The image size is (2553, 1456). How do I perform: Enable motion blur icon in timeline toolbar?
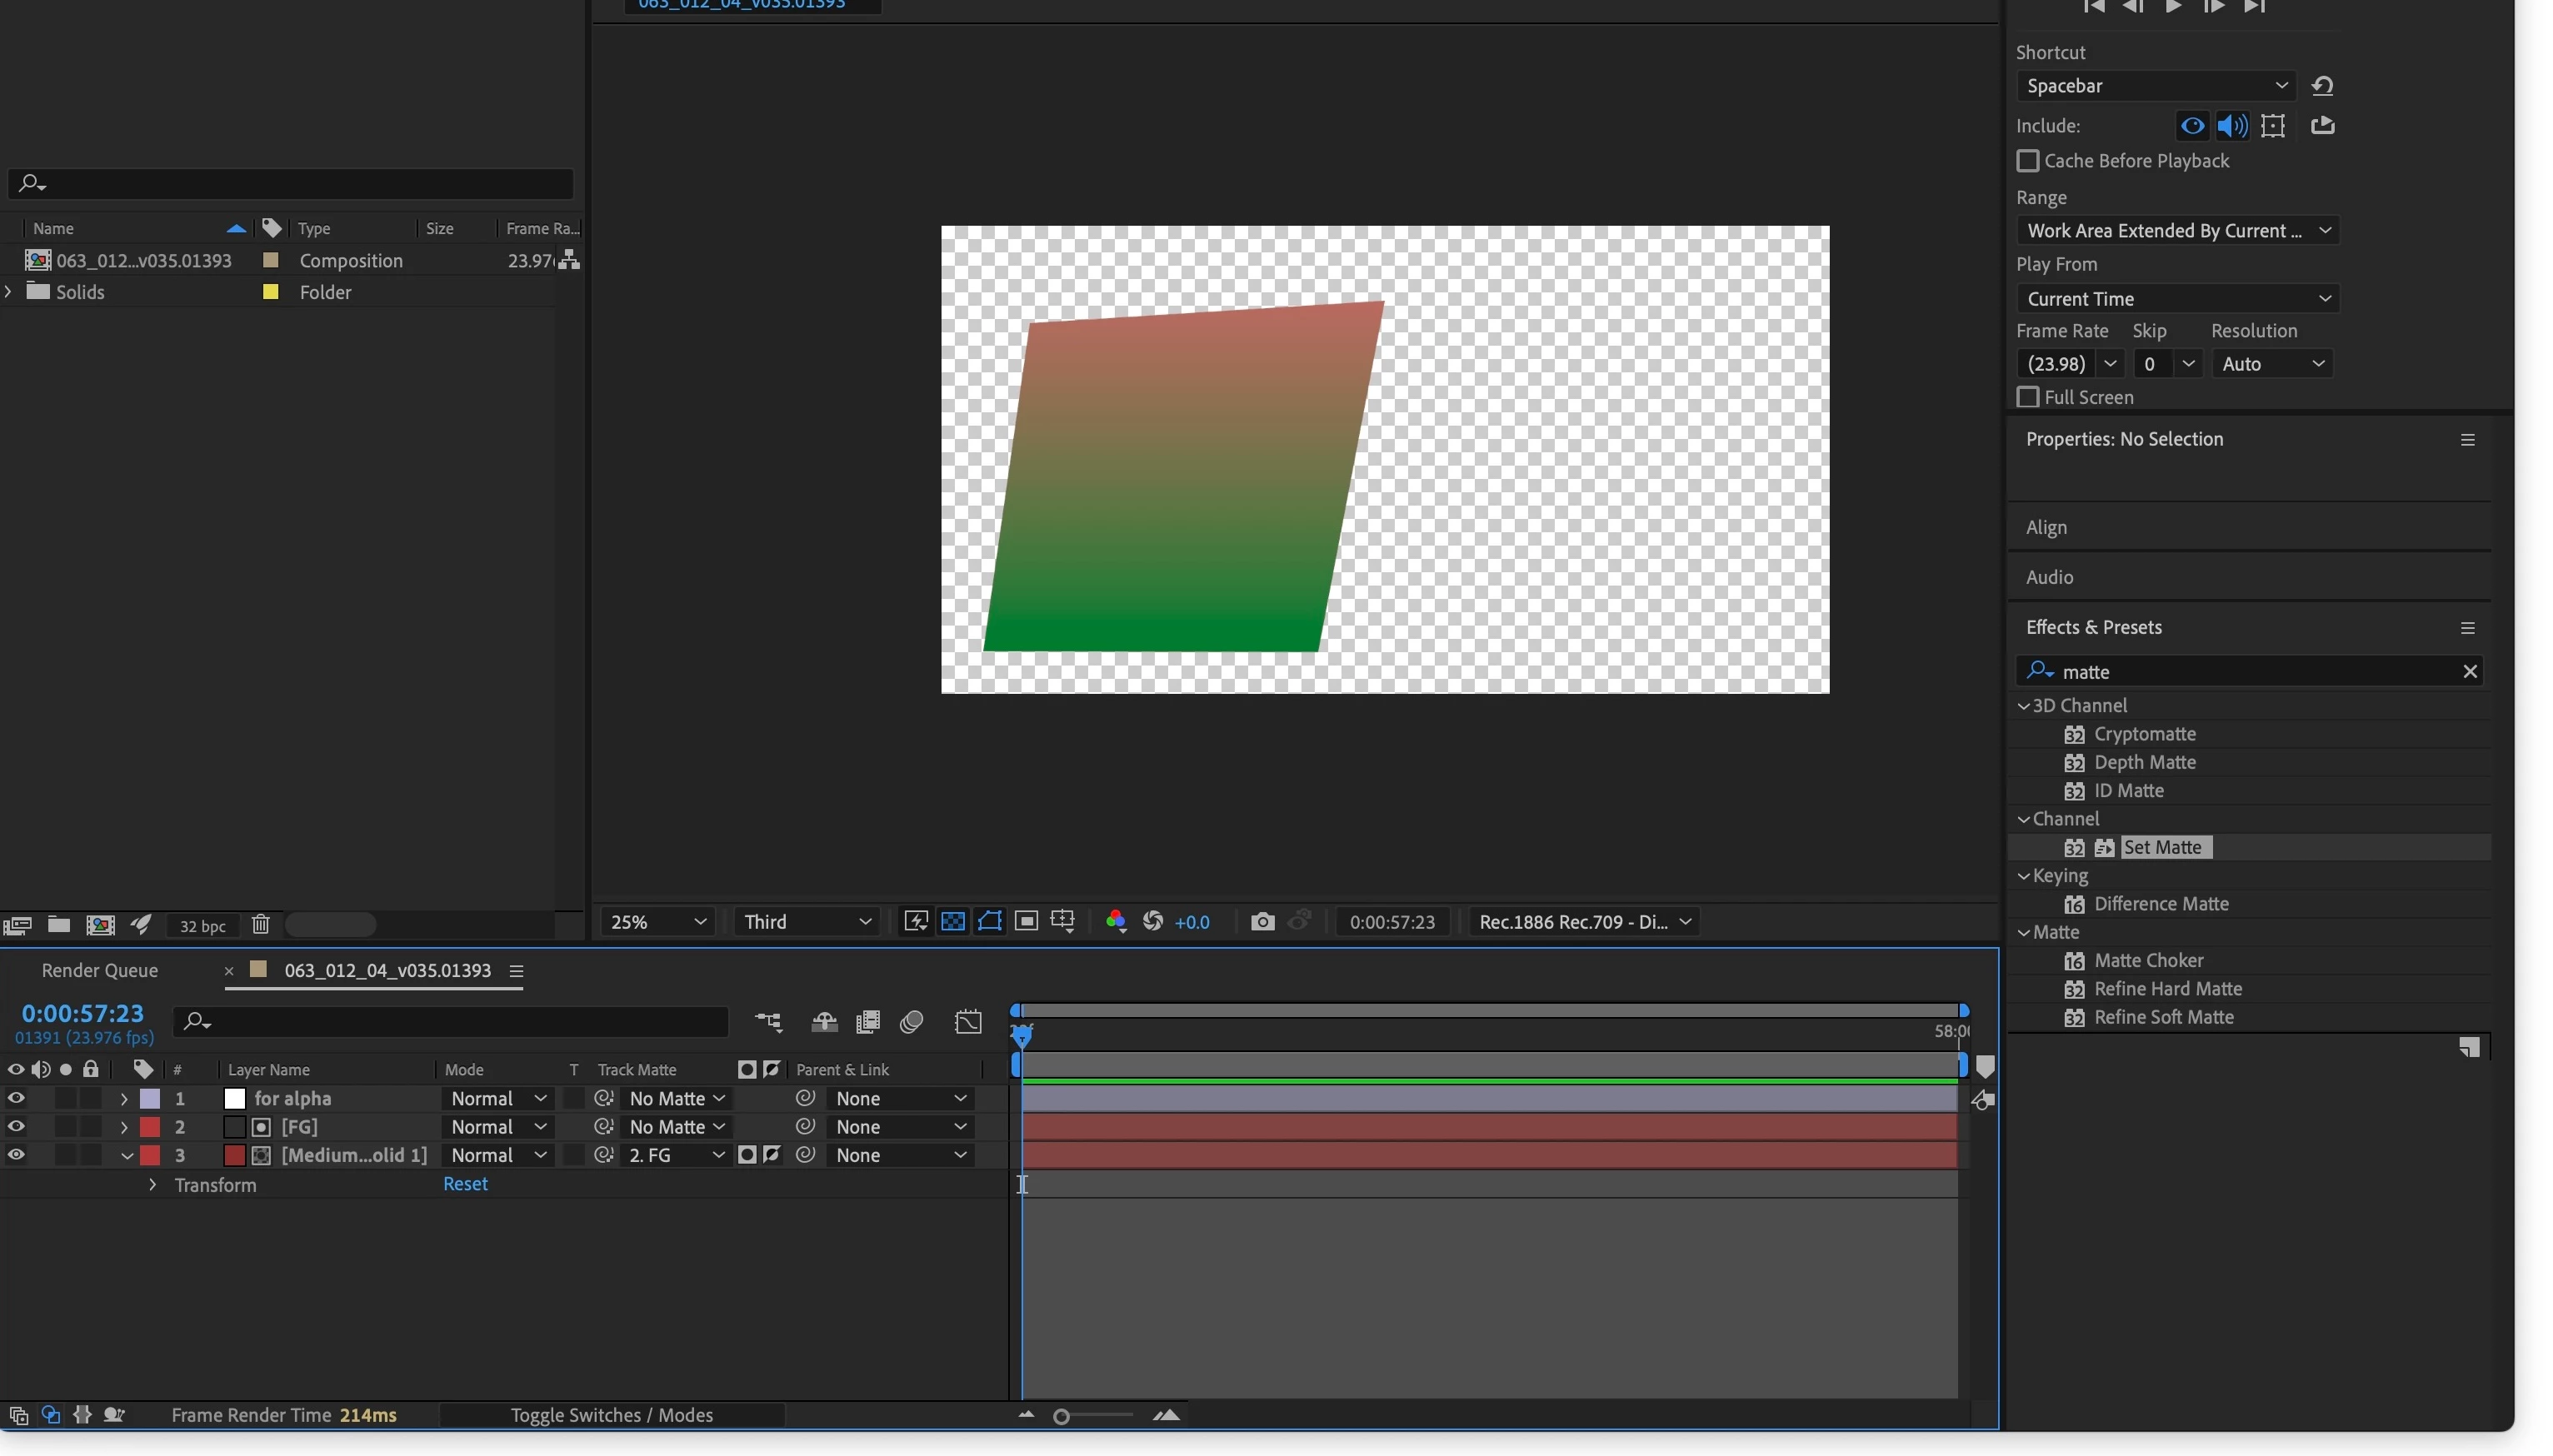[x=911, y=1022]
